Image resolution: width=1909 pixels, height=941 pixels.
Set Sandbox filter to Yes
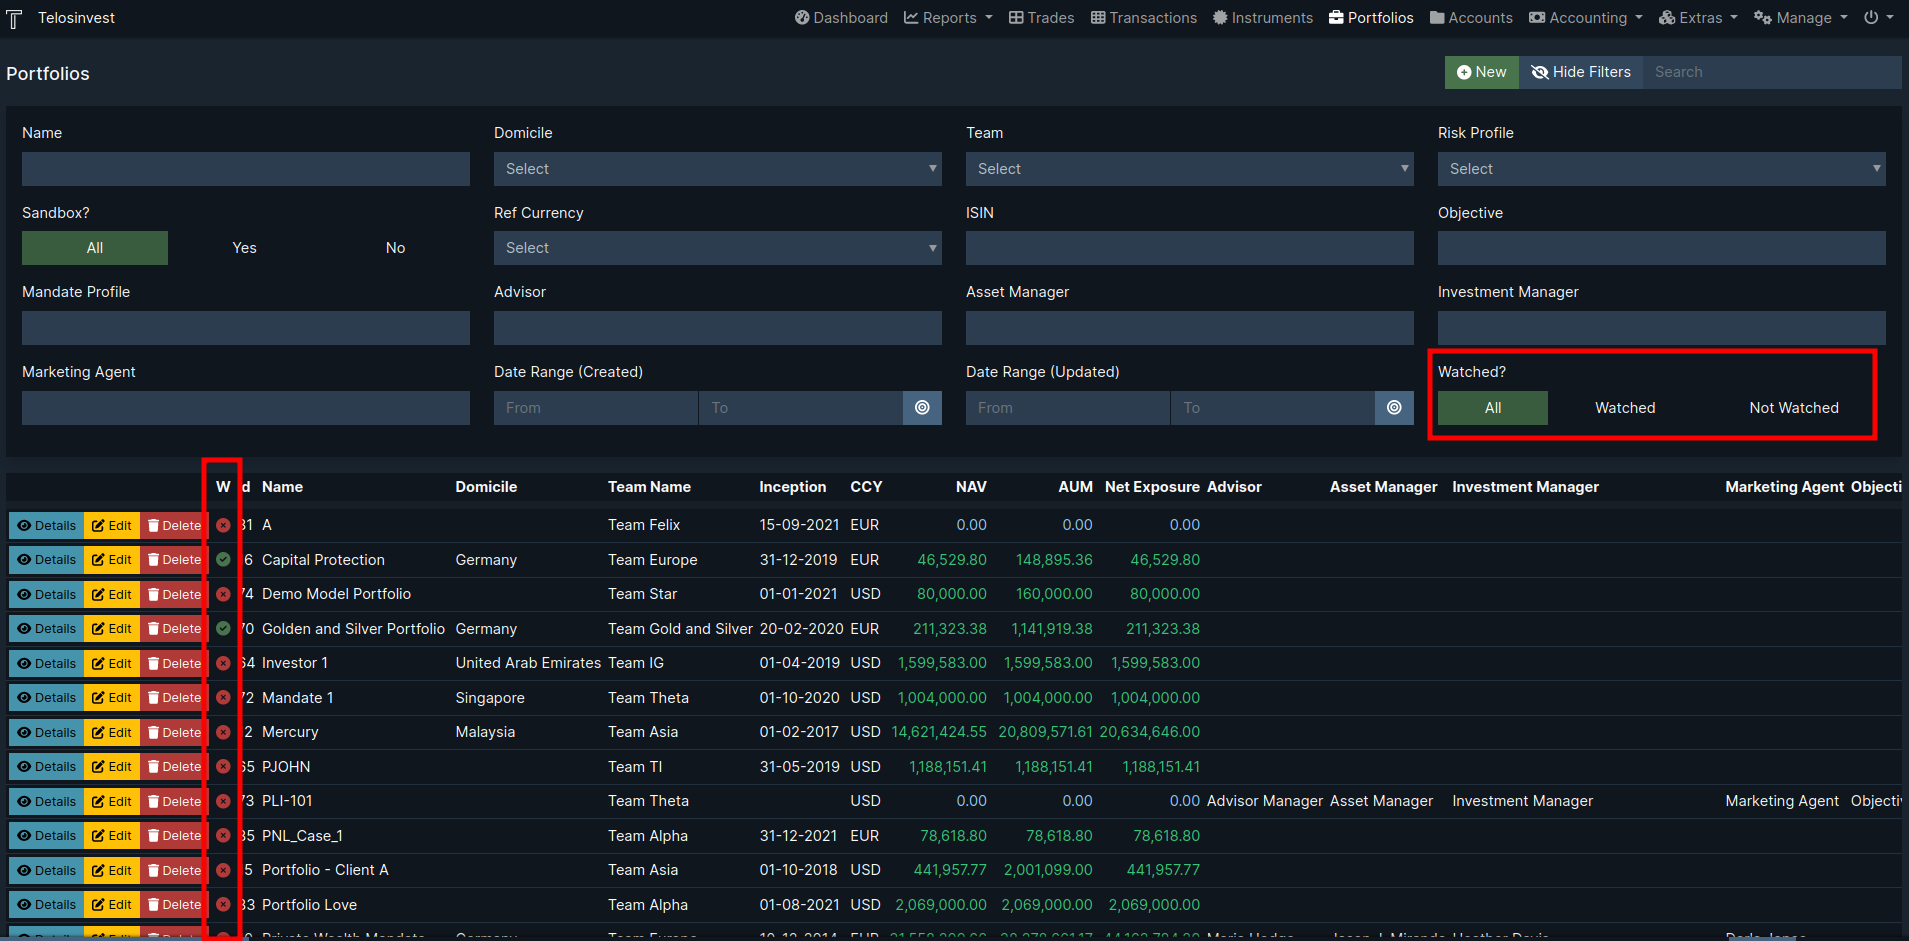click(x=244, y=248)
